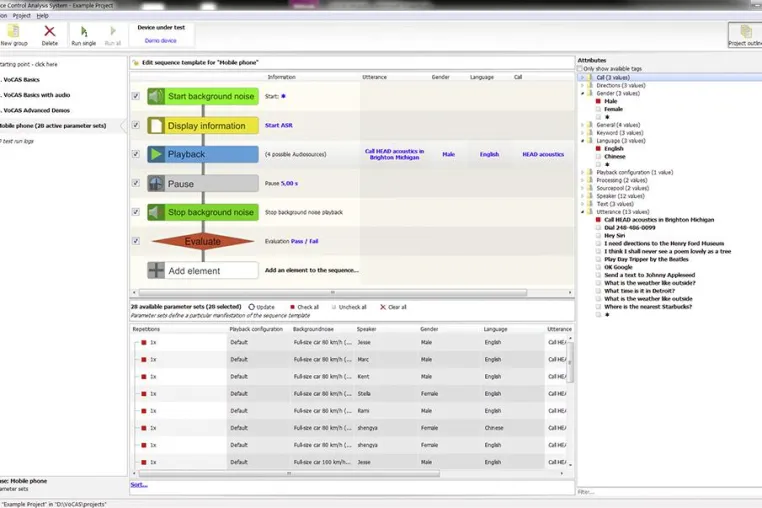Uncheck the Male gender tag
The width and height of the screenshot is (762, 508).
pos(598,101)
